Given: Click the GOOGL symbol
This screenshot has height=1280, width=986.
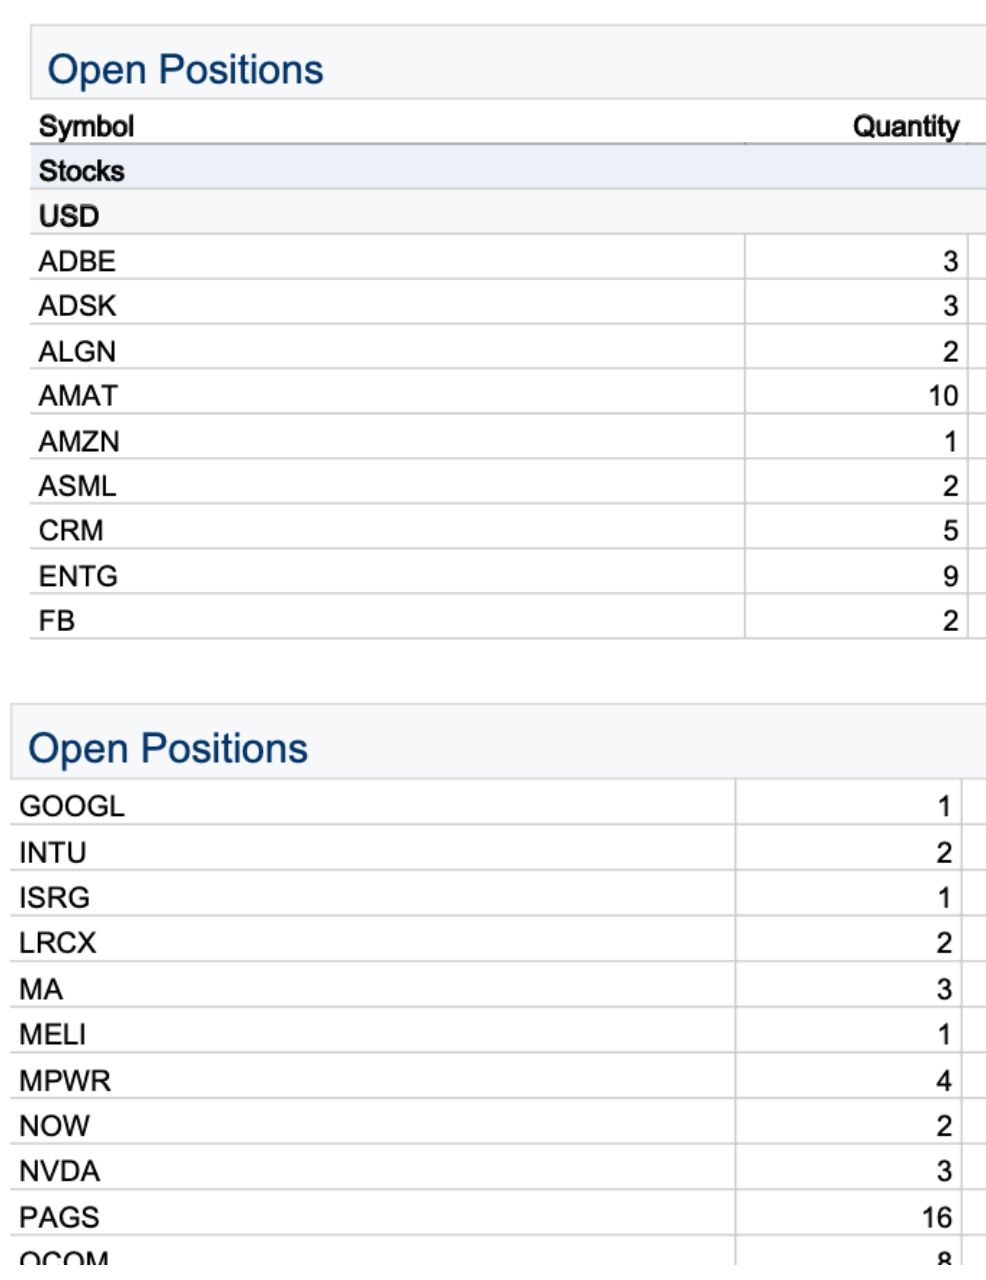Looking at the screenshot, I should [x=72, y=806].
